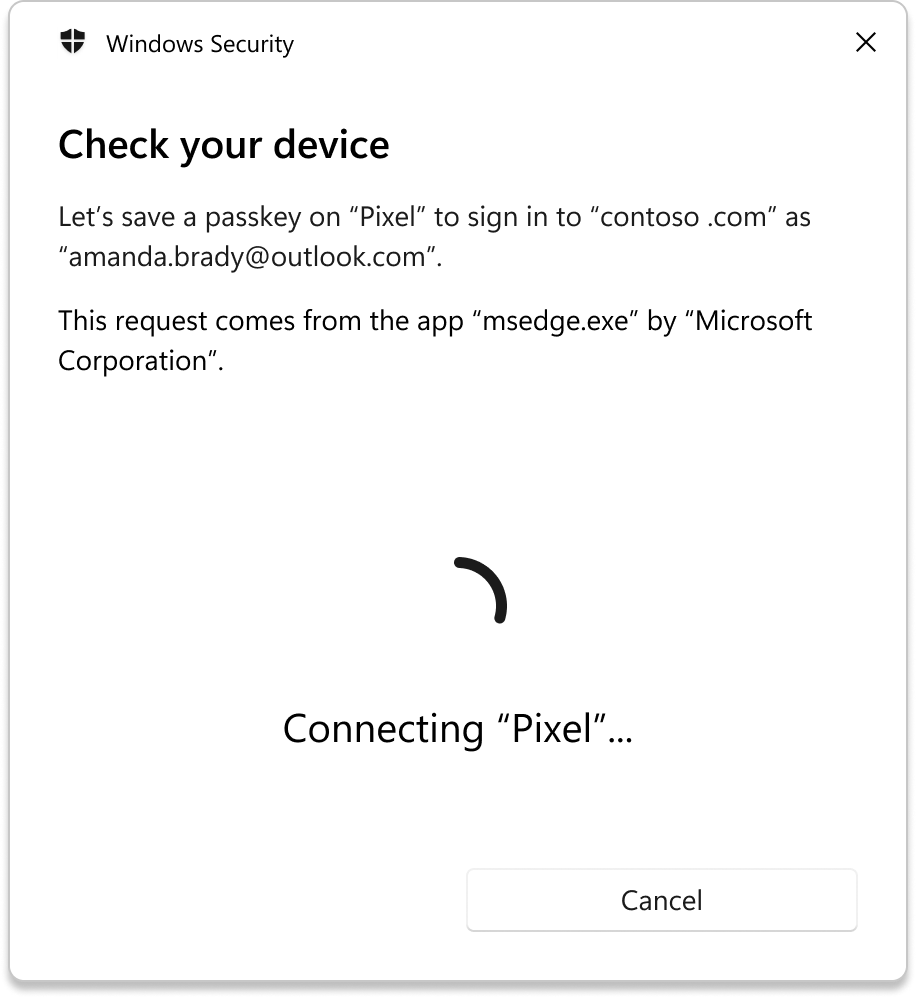Click the word Connecting in status message
916x998 pixels.
point(384,729)
